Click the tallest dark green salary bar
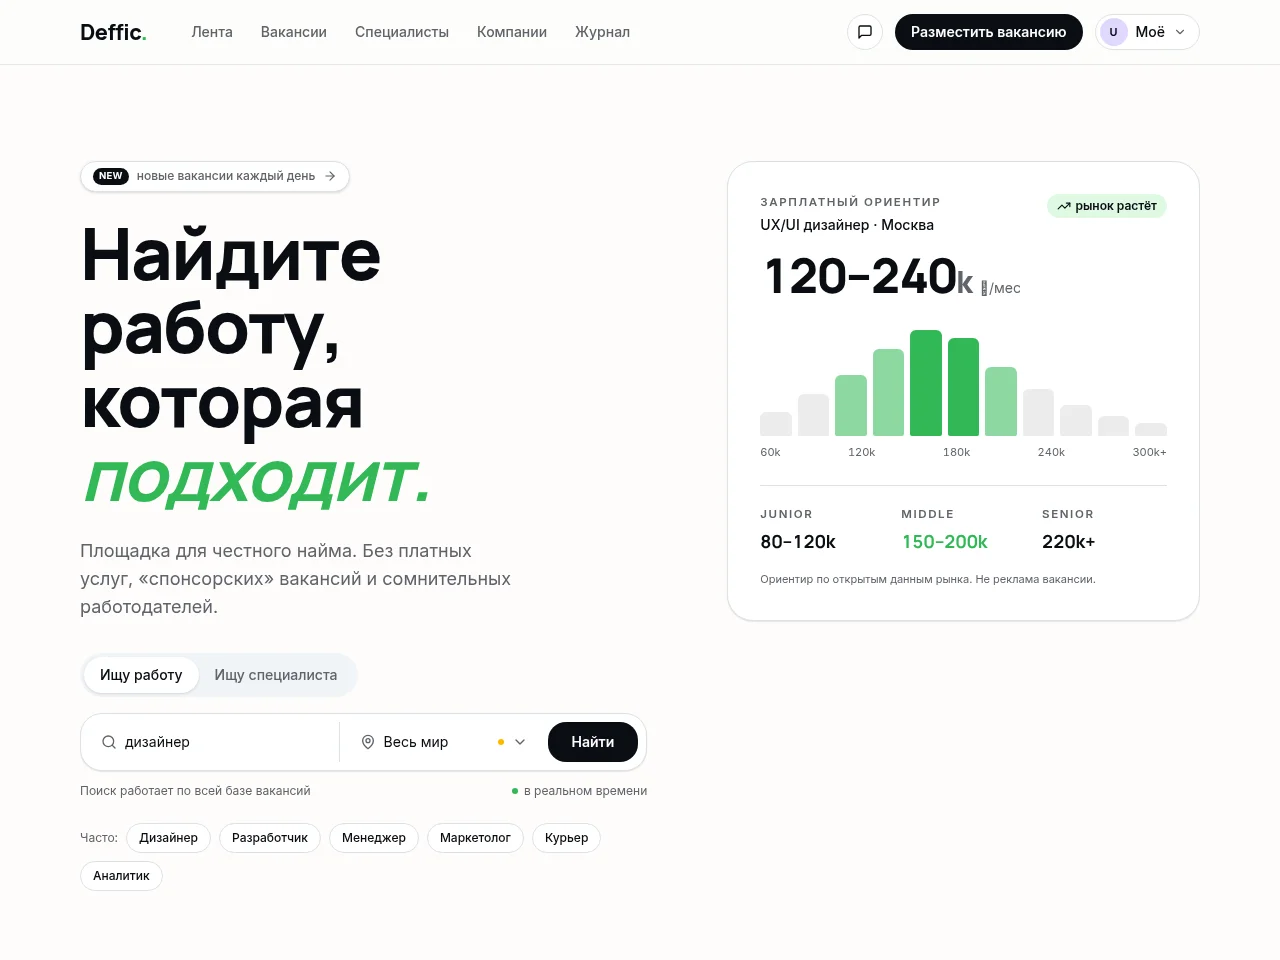Image resolution: width=1280 pixels, height=960 pixels. pos(926,383)
